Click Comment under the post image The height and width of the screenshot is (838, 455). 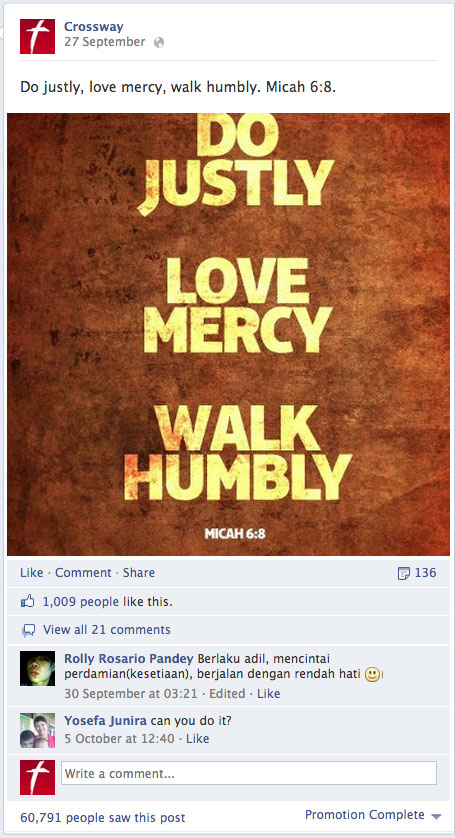(83, 572)
